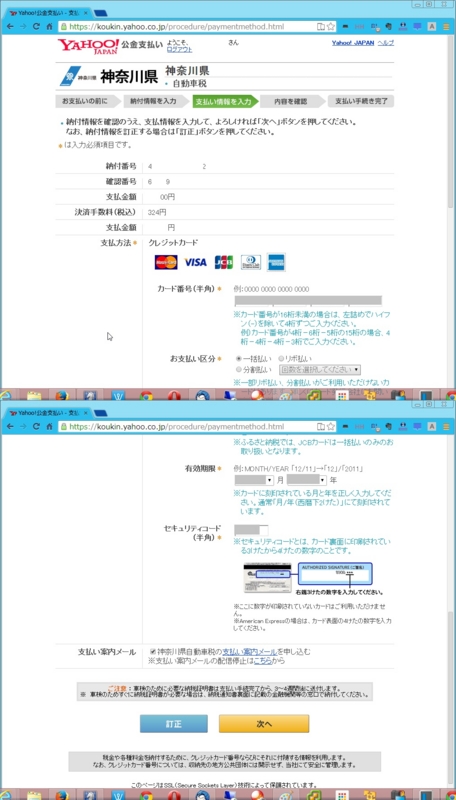
Task: Click the reload icon in the lower browser window
Action: tap(36, 426)
